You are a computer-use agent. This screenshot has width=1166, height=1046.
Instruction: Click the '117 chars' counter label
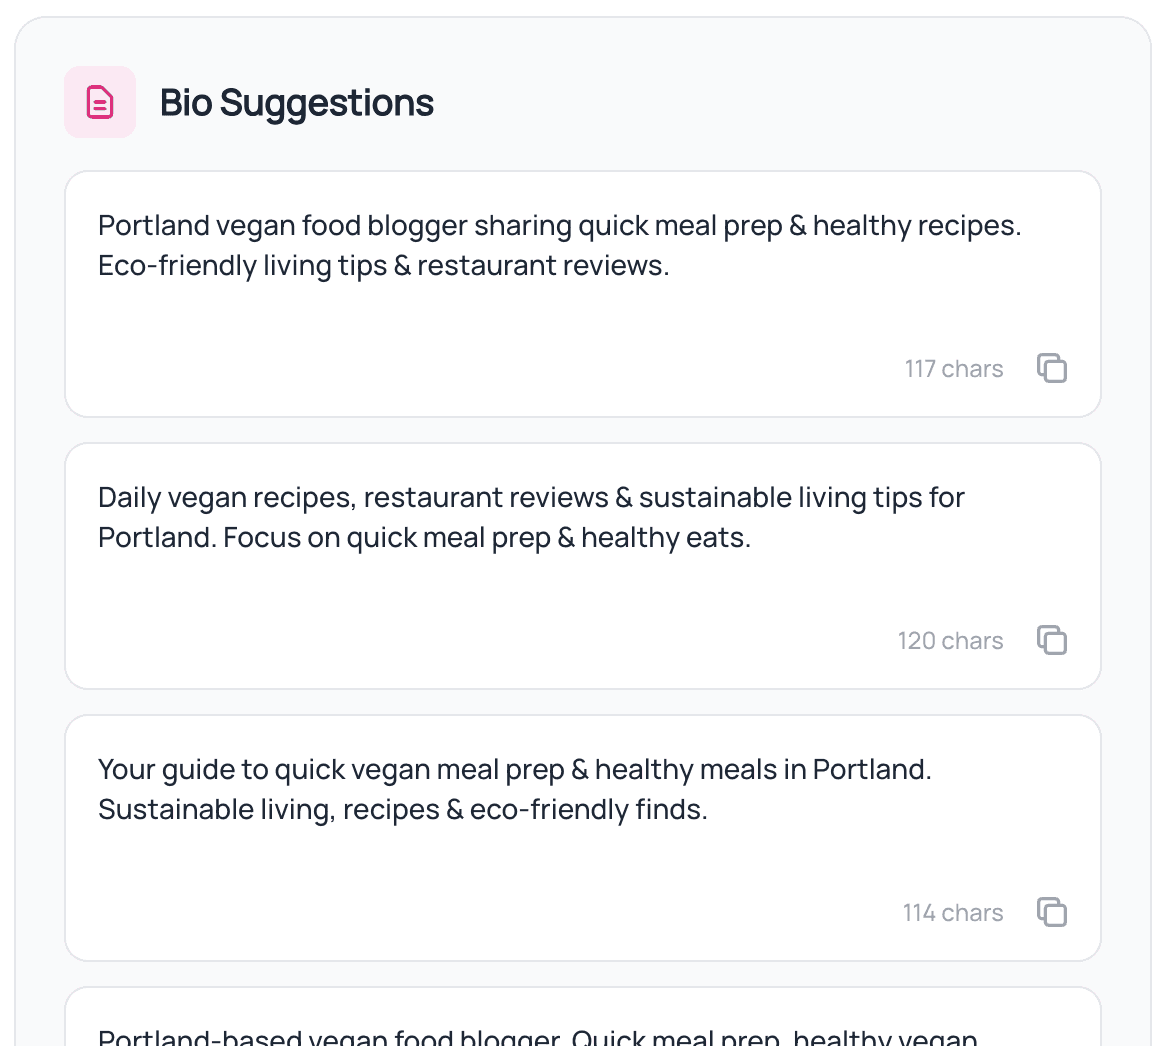pyautogui.click(x=953, y=369)
